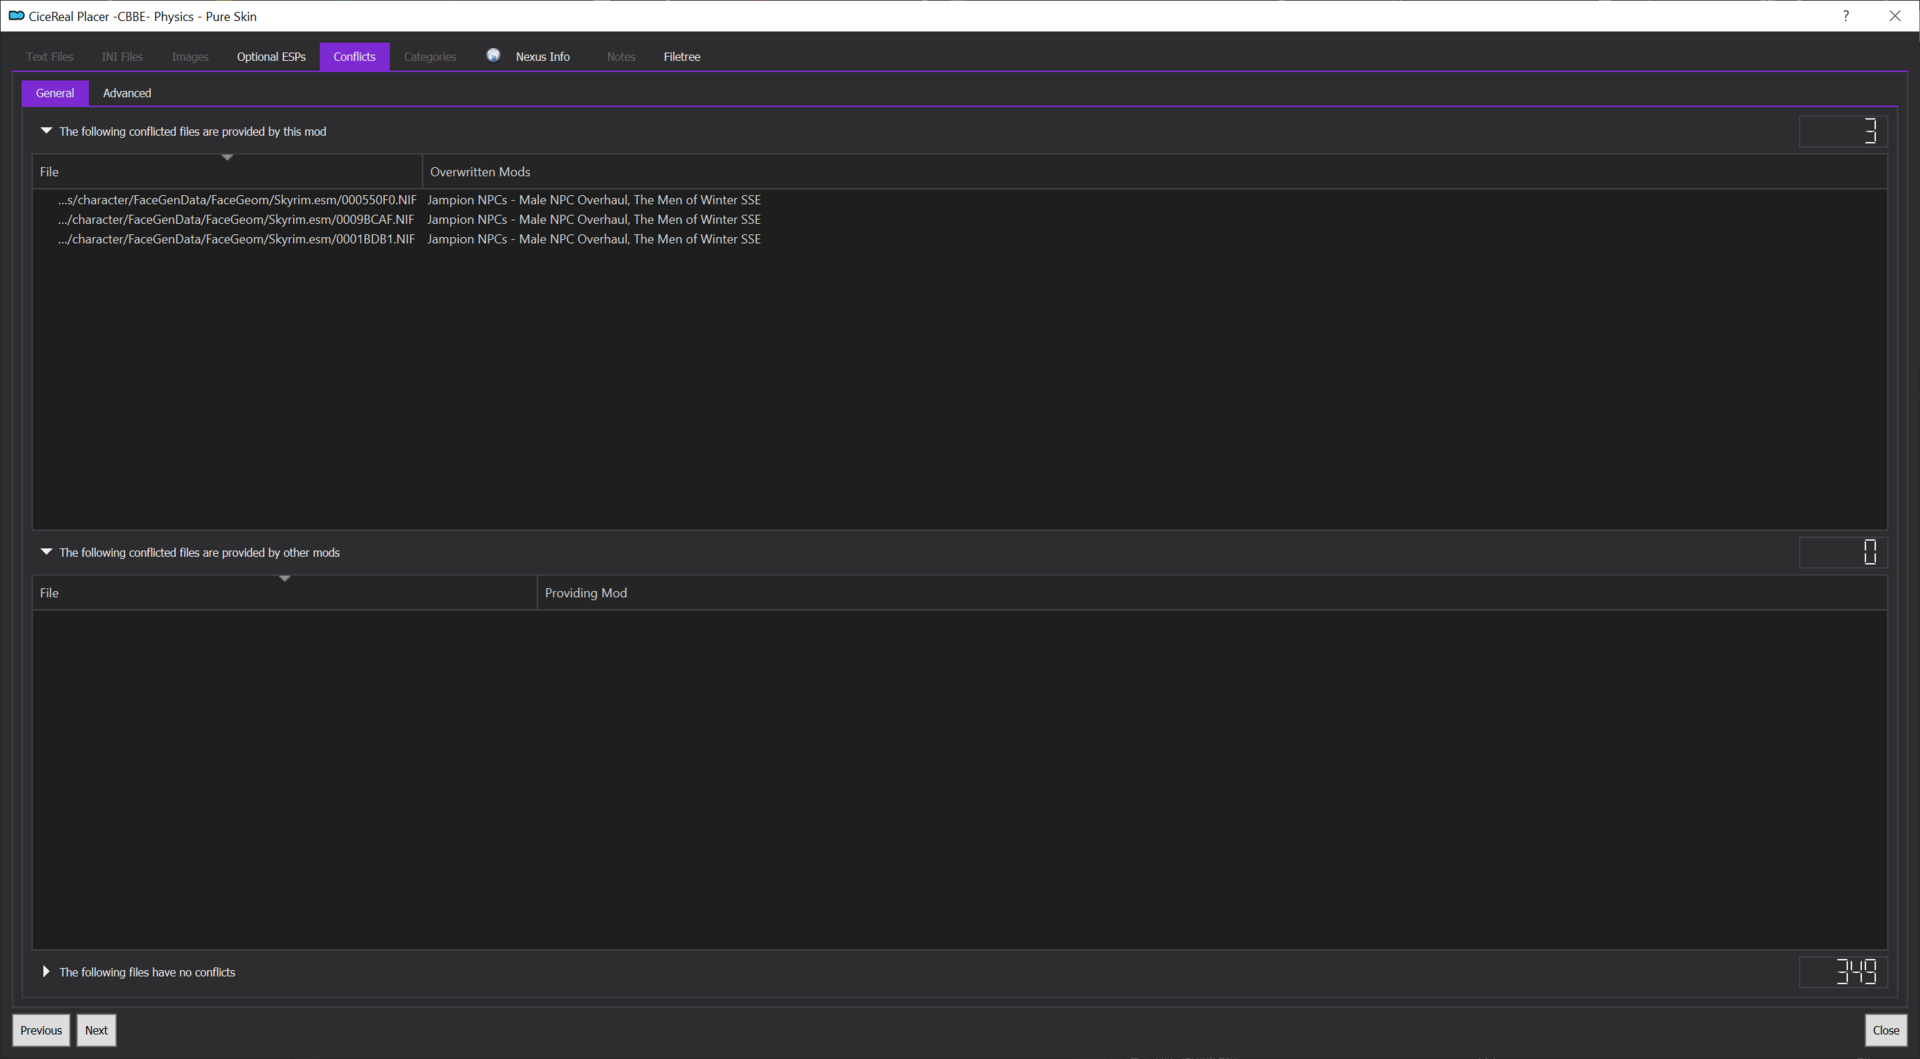
Task: Open the INI Files tab
Action: tap(122, 57)
